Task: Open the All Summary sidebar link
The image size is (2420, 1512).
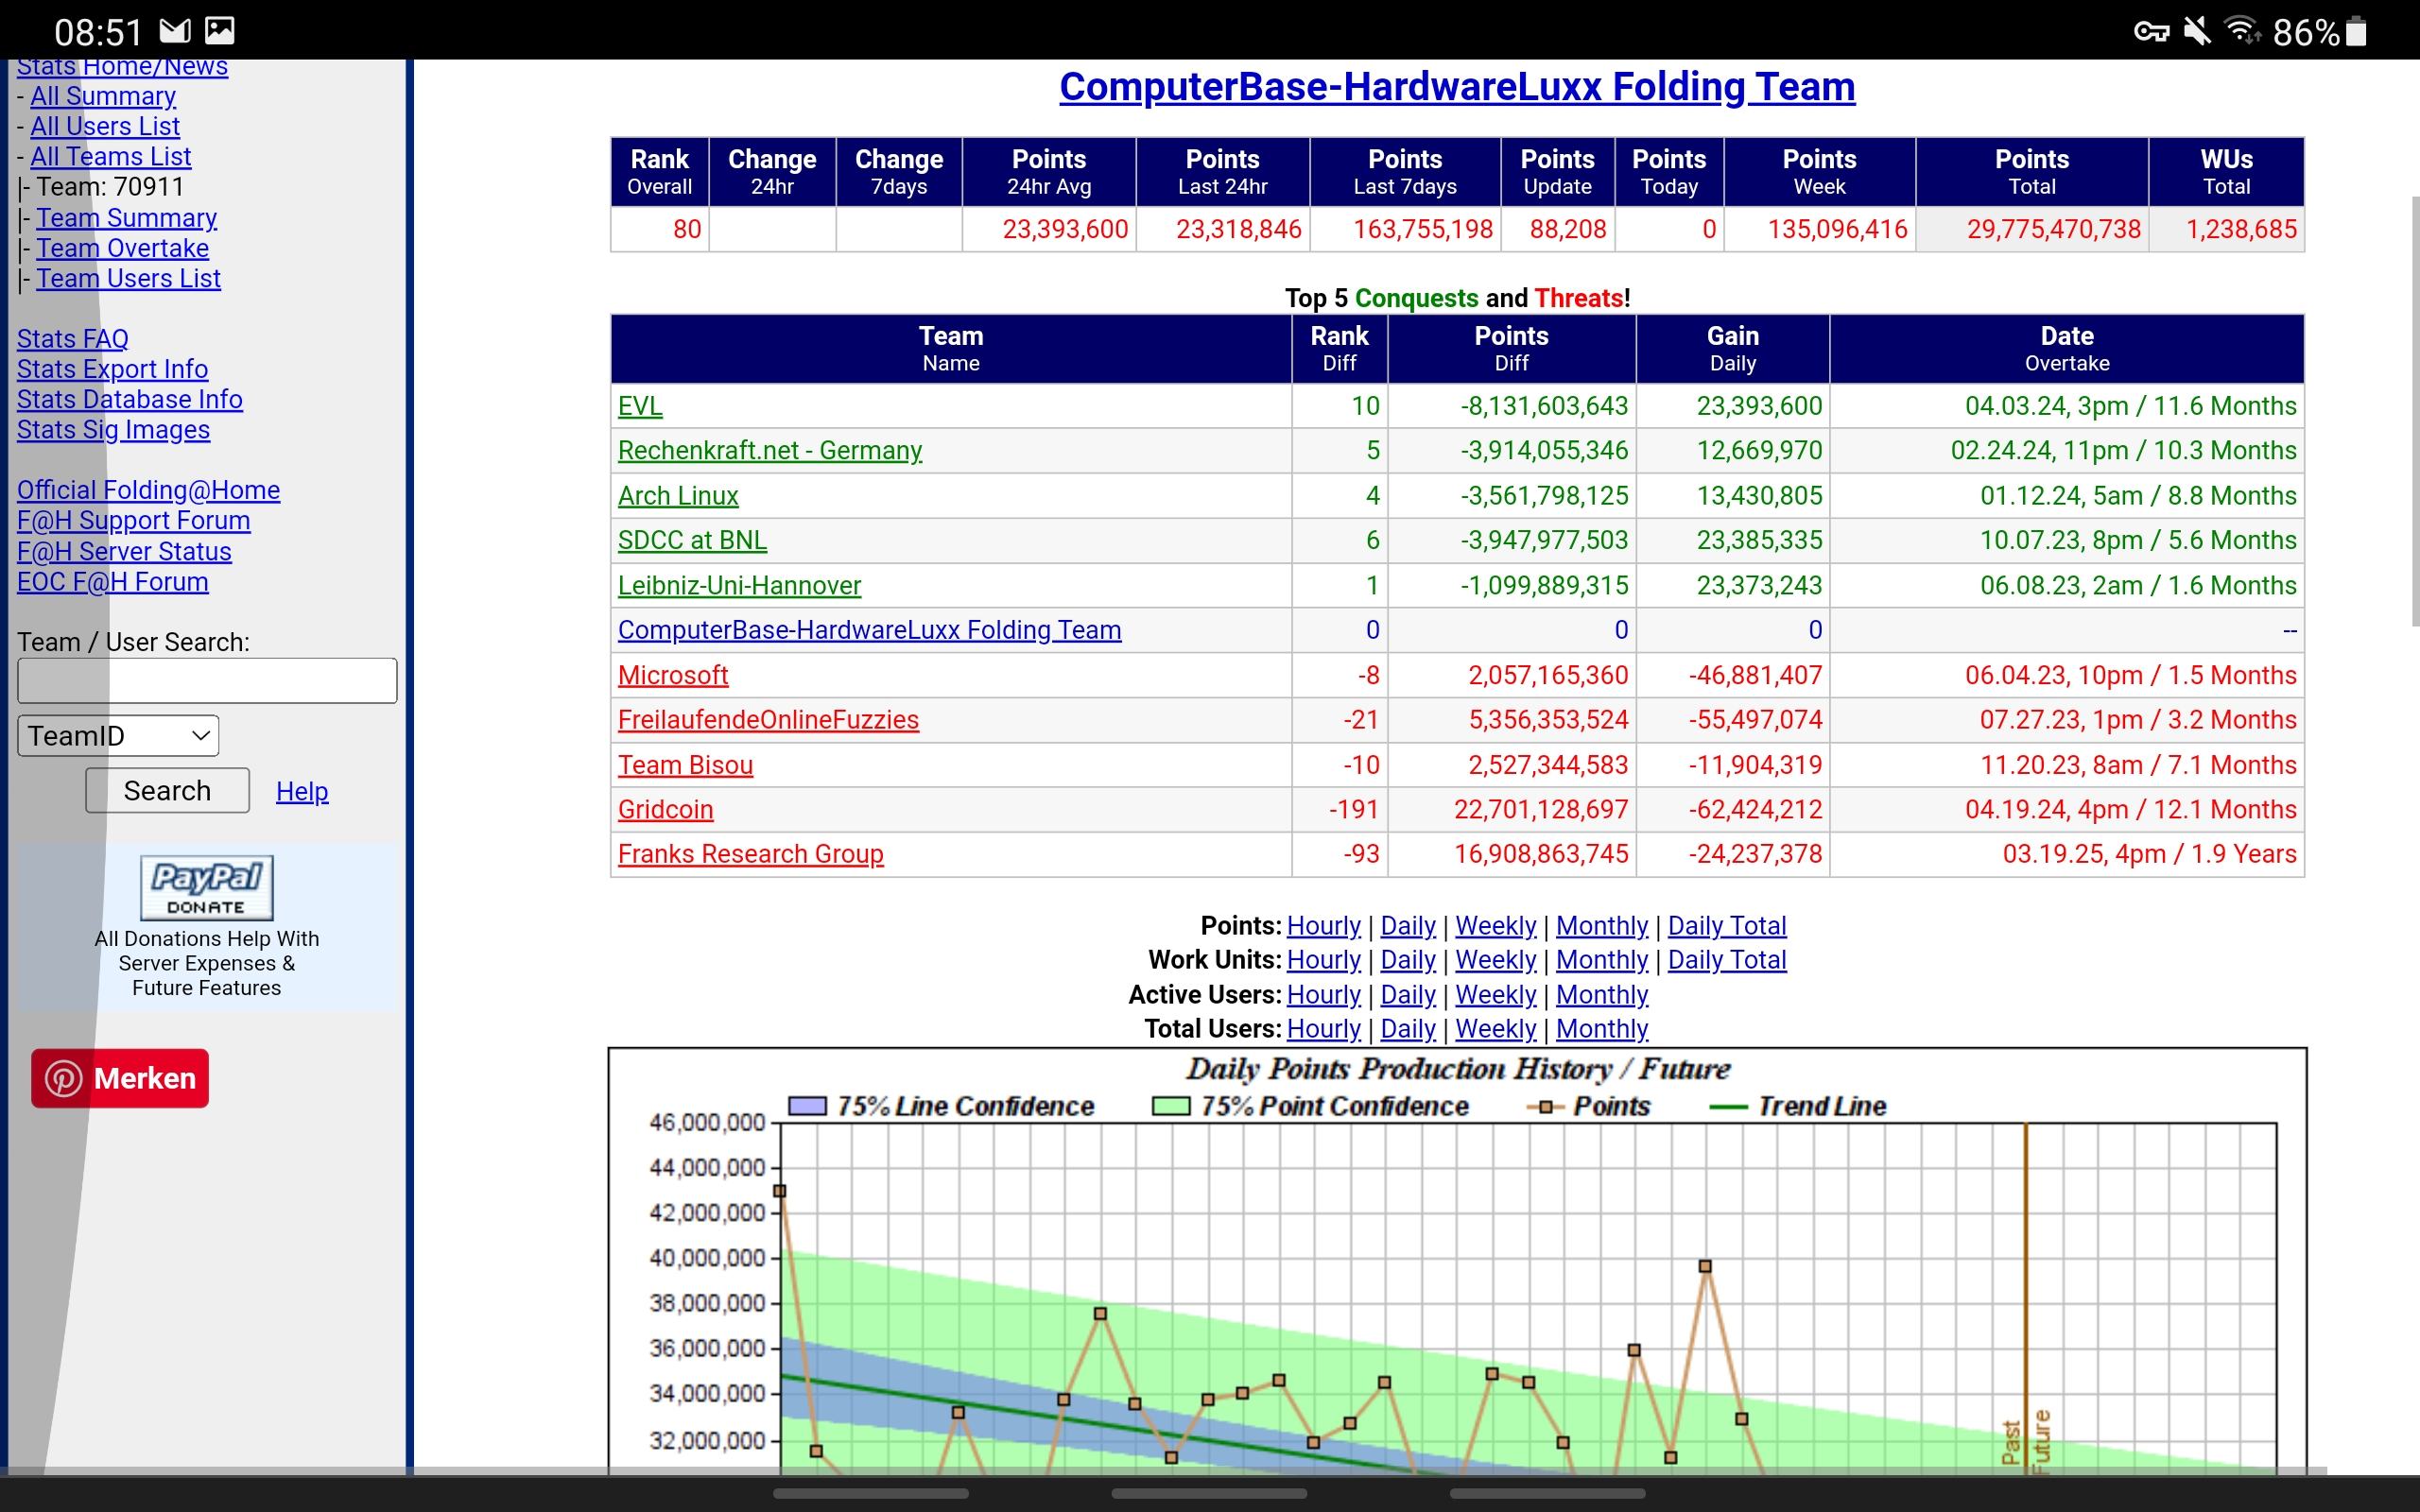Action: [103, 96]
